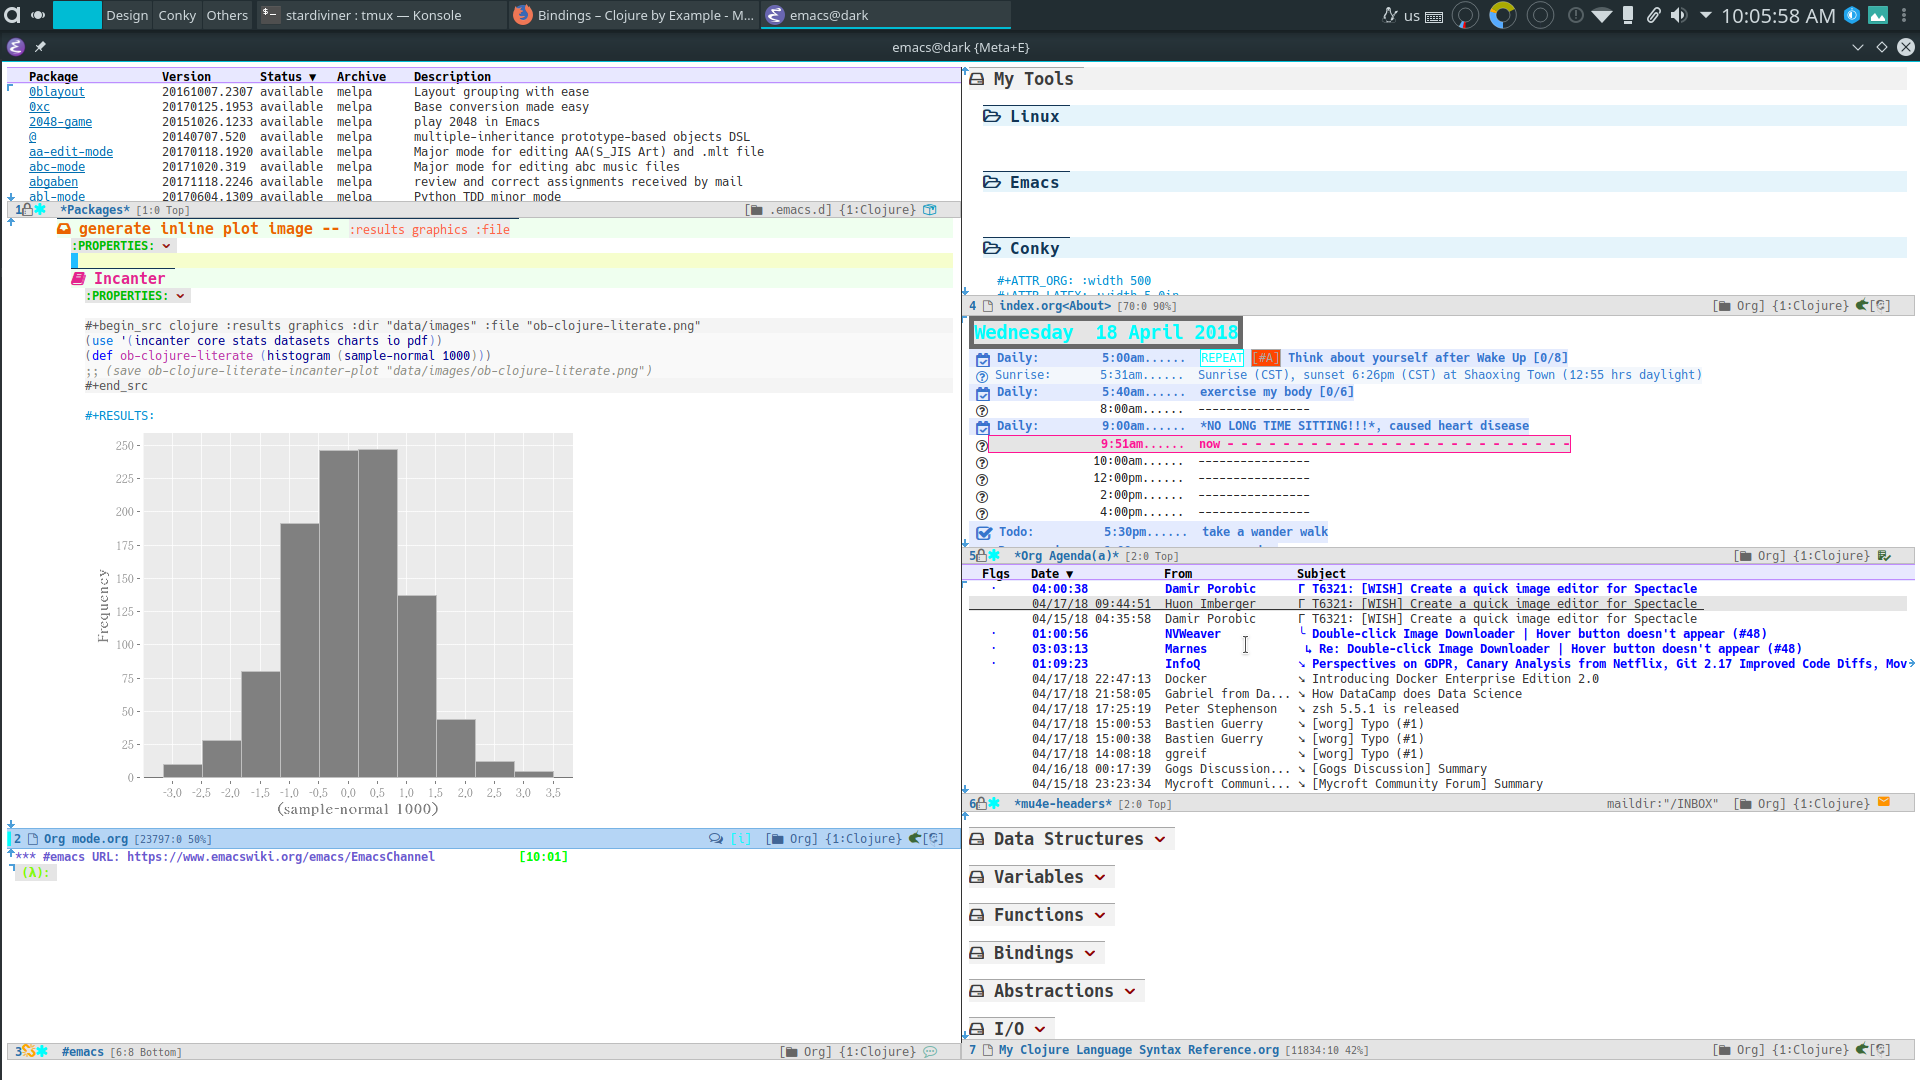Click the My Tools heading icon
Viewport: 1920px width, 1080px height.
click(977, 79)
